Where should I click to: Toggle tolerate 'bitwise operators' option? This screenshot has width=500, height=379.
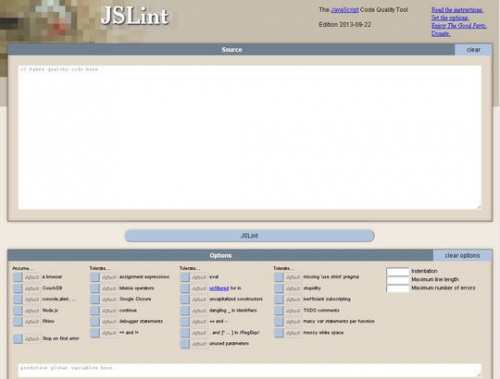click(95, 288)
